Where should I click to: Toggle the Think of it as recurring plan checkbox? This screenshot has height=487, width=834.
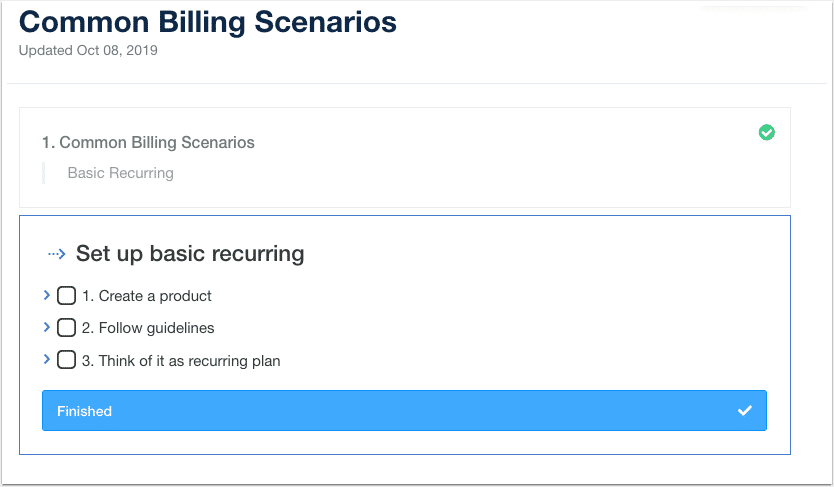point(66,360)
